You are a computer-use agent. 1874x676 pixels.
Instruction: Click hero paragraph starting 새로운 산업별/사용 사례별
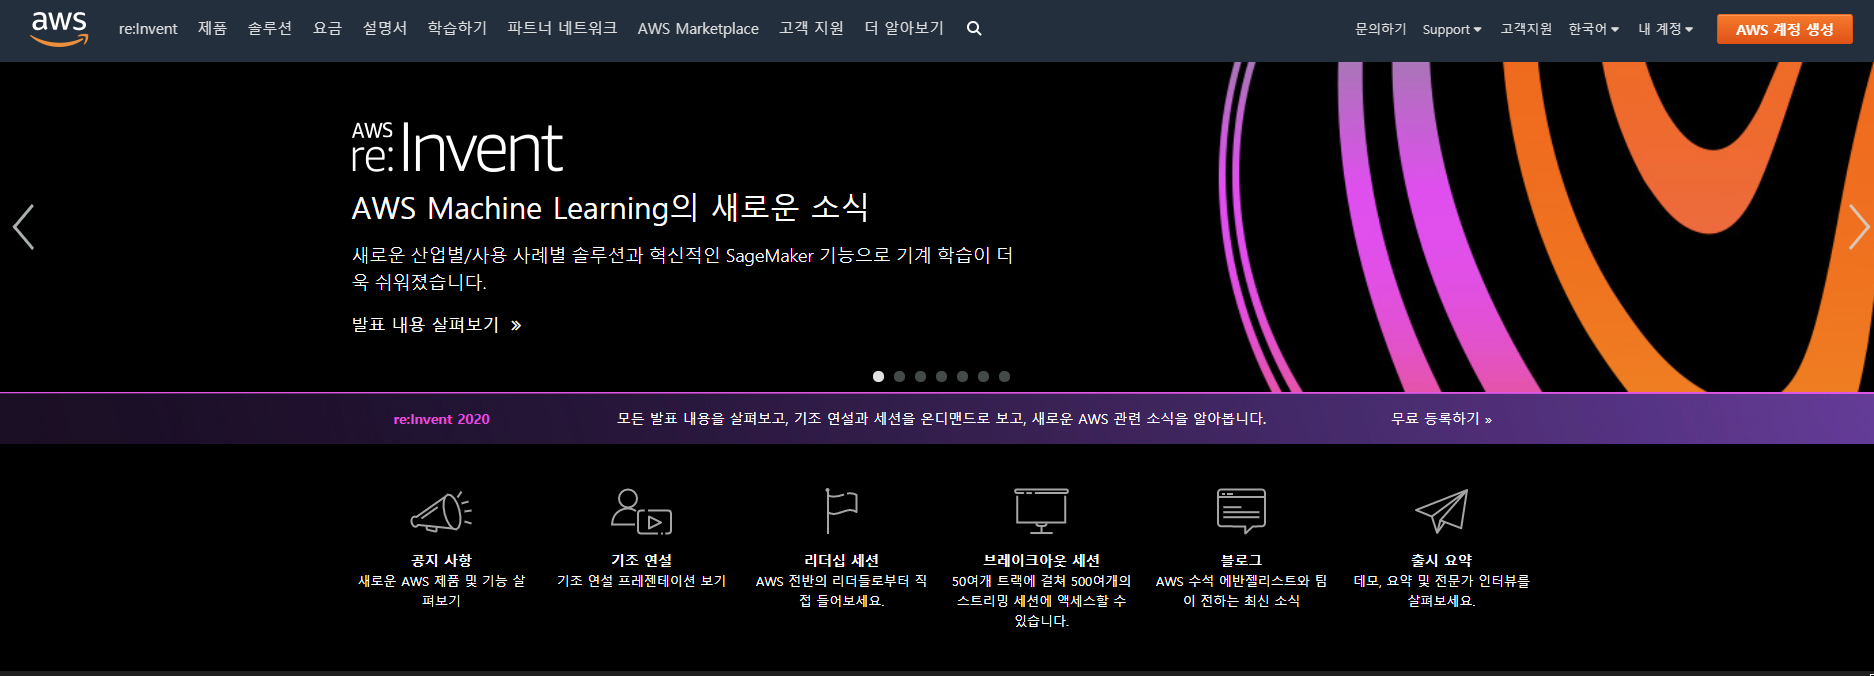click(x=682, y=269)
